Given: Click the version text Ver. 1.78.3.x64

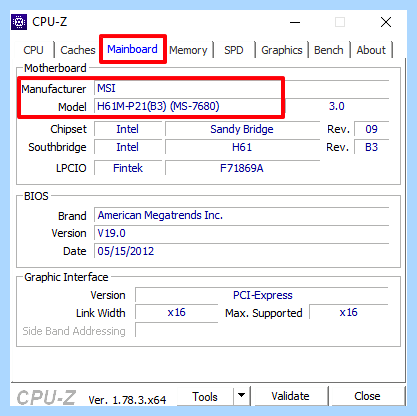Looking at the screenshot, I should coord(127,400).
